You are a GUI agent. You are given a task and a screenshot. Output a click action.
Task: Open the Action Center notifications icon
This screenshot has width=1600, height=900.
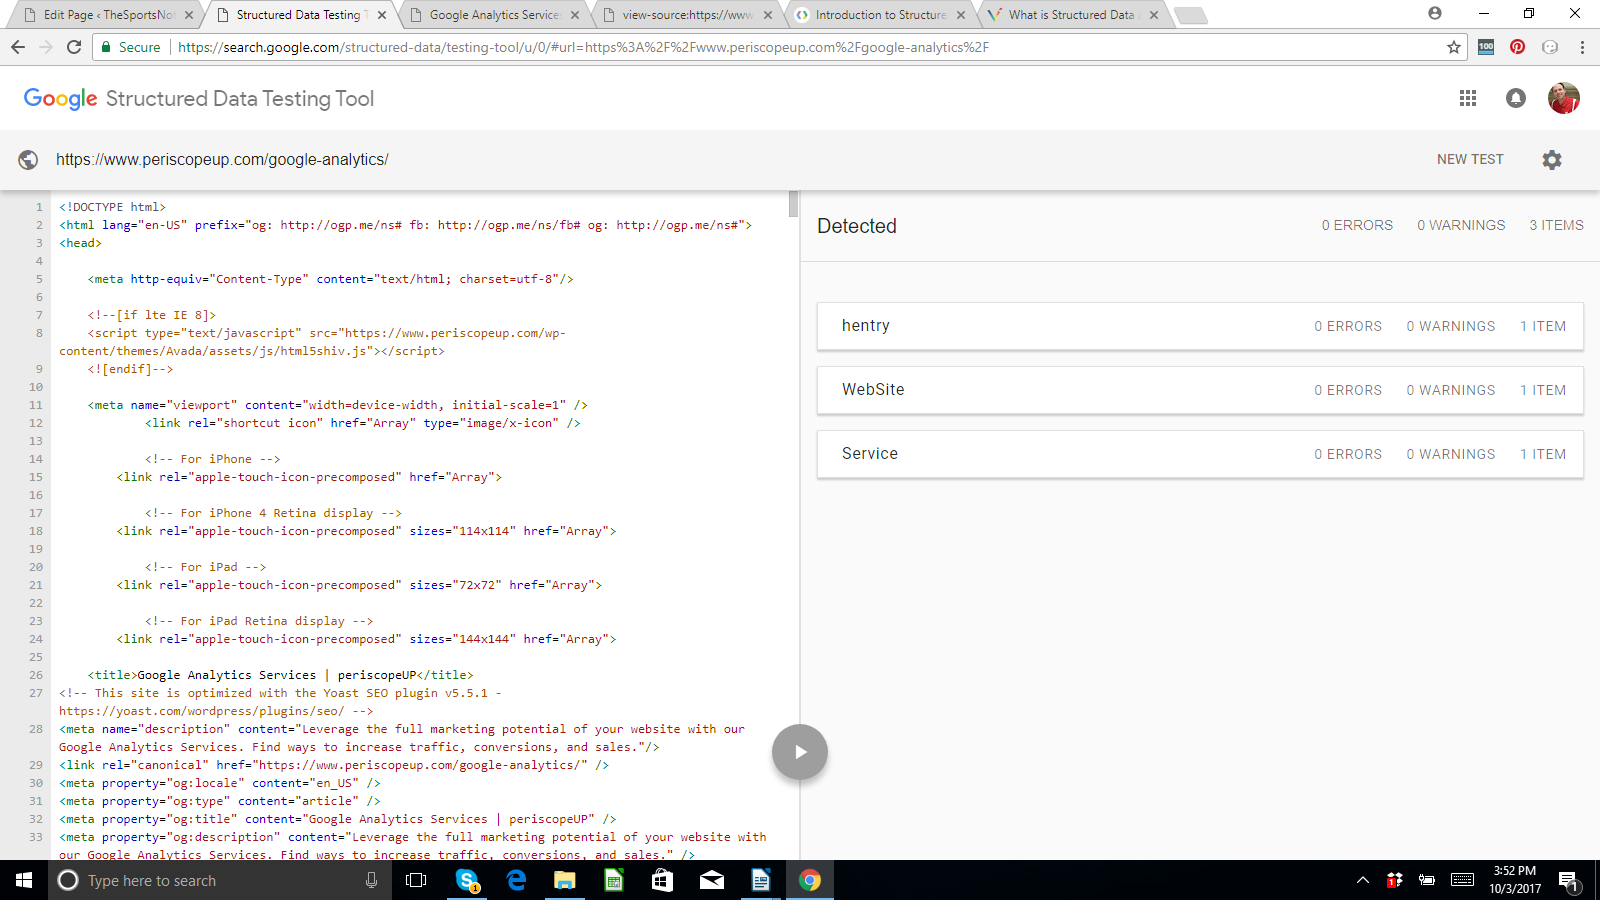point(1568,881)
